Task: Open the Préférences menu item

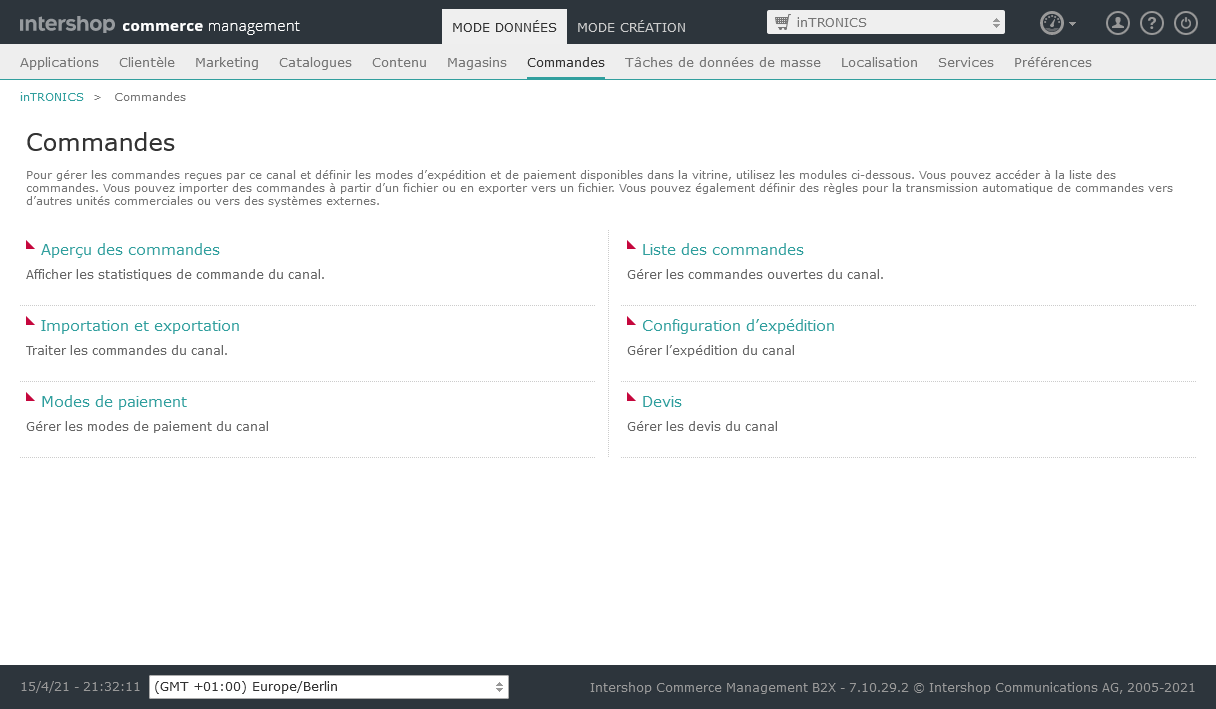Action: point(1052,62)
